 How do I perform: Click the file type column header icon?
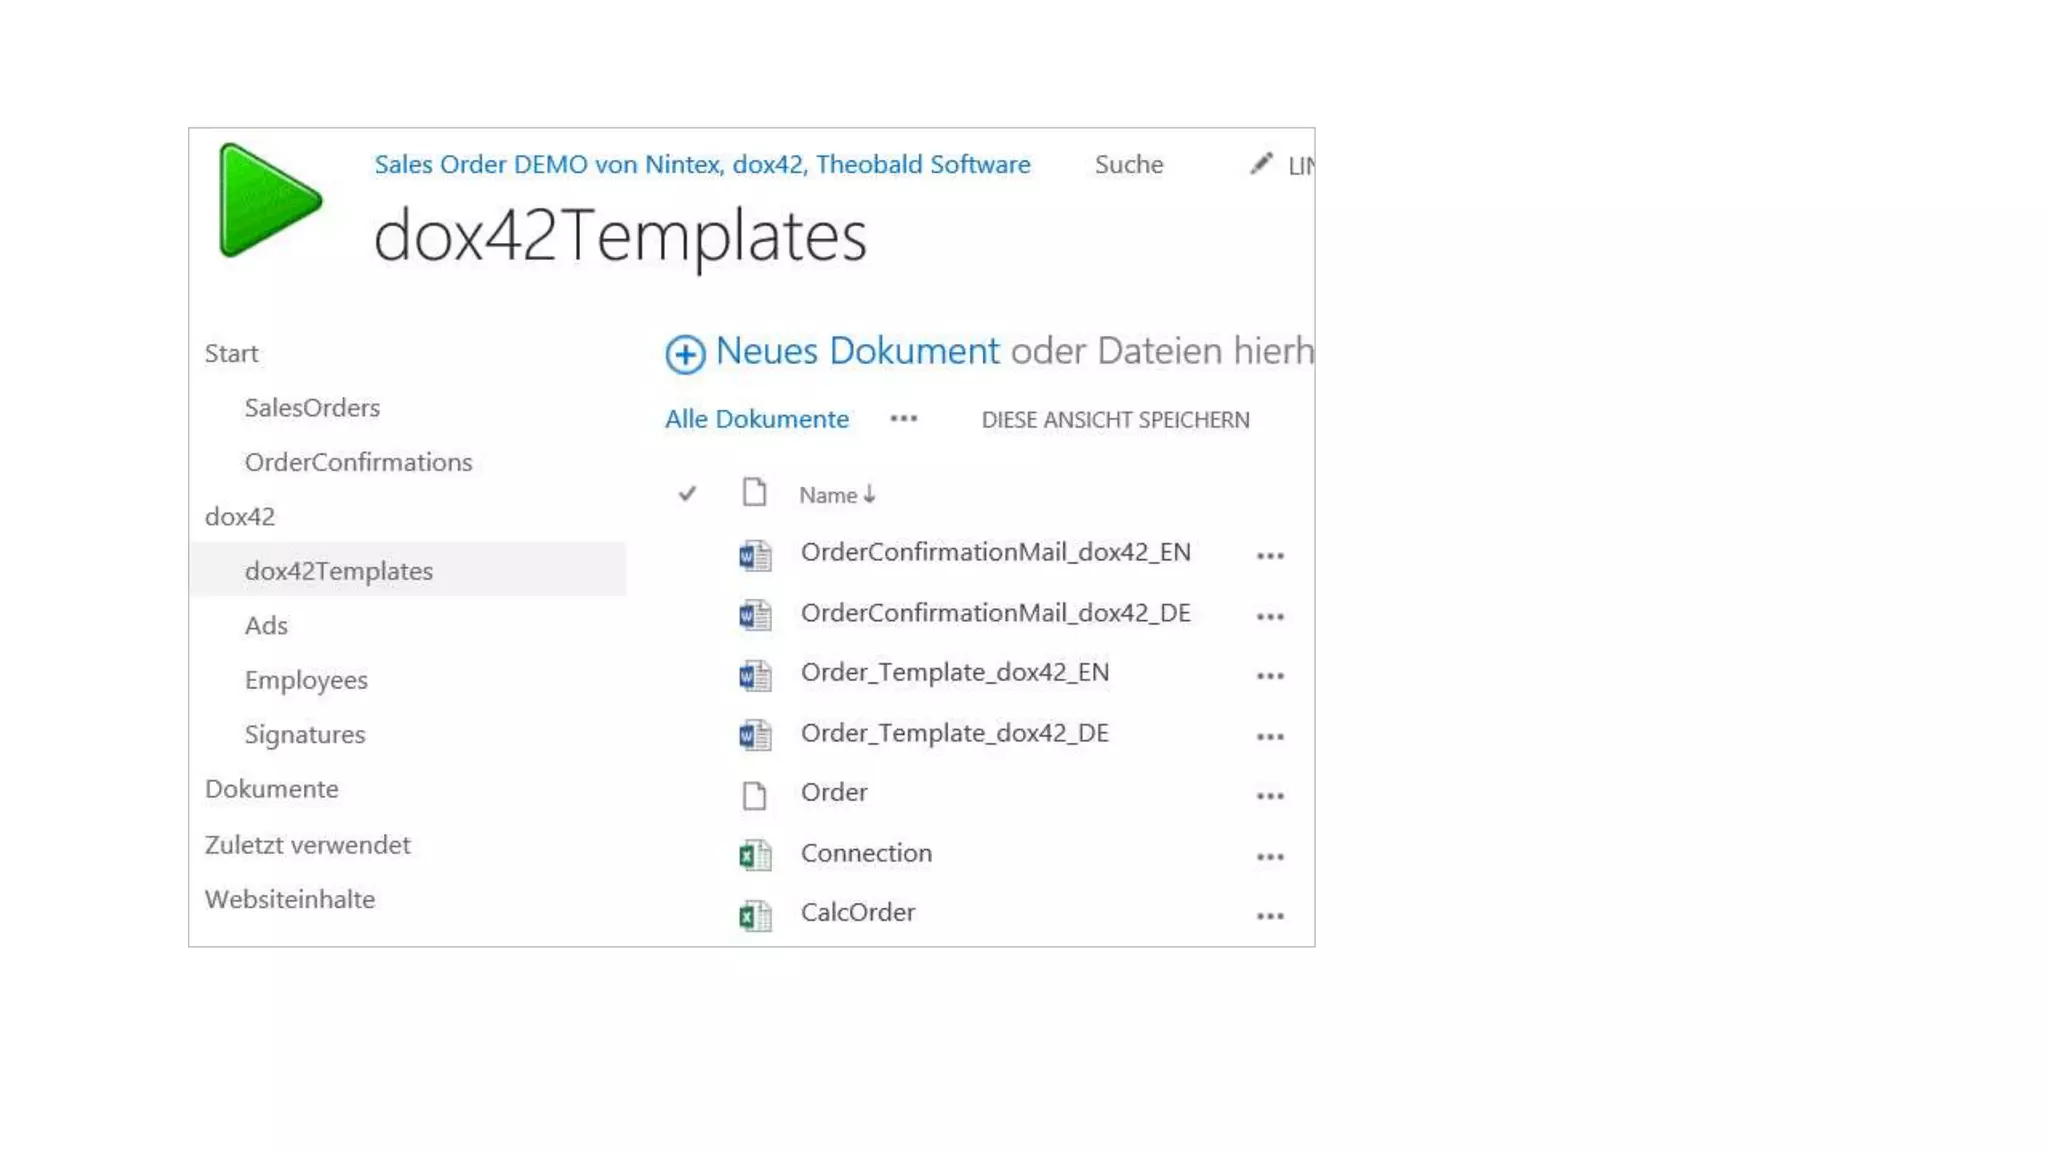coord(754,492)
